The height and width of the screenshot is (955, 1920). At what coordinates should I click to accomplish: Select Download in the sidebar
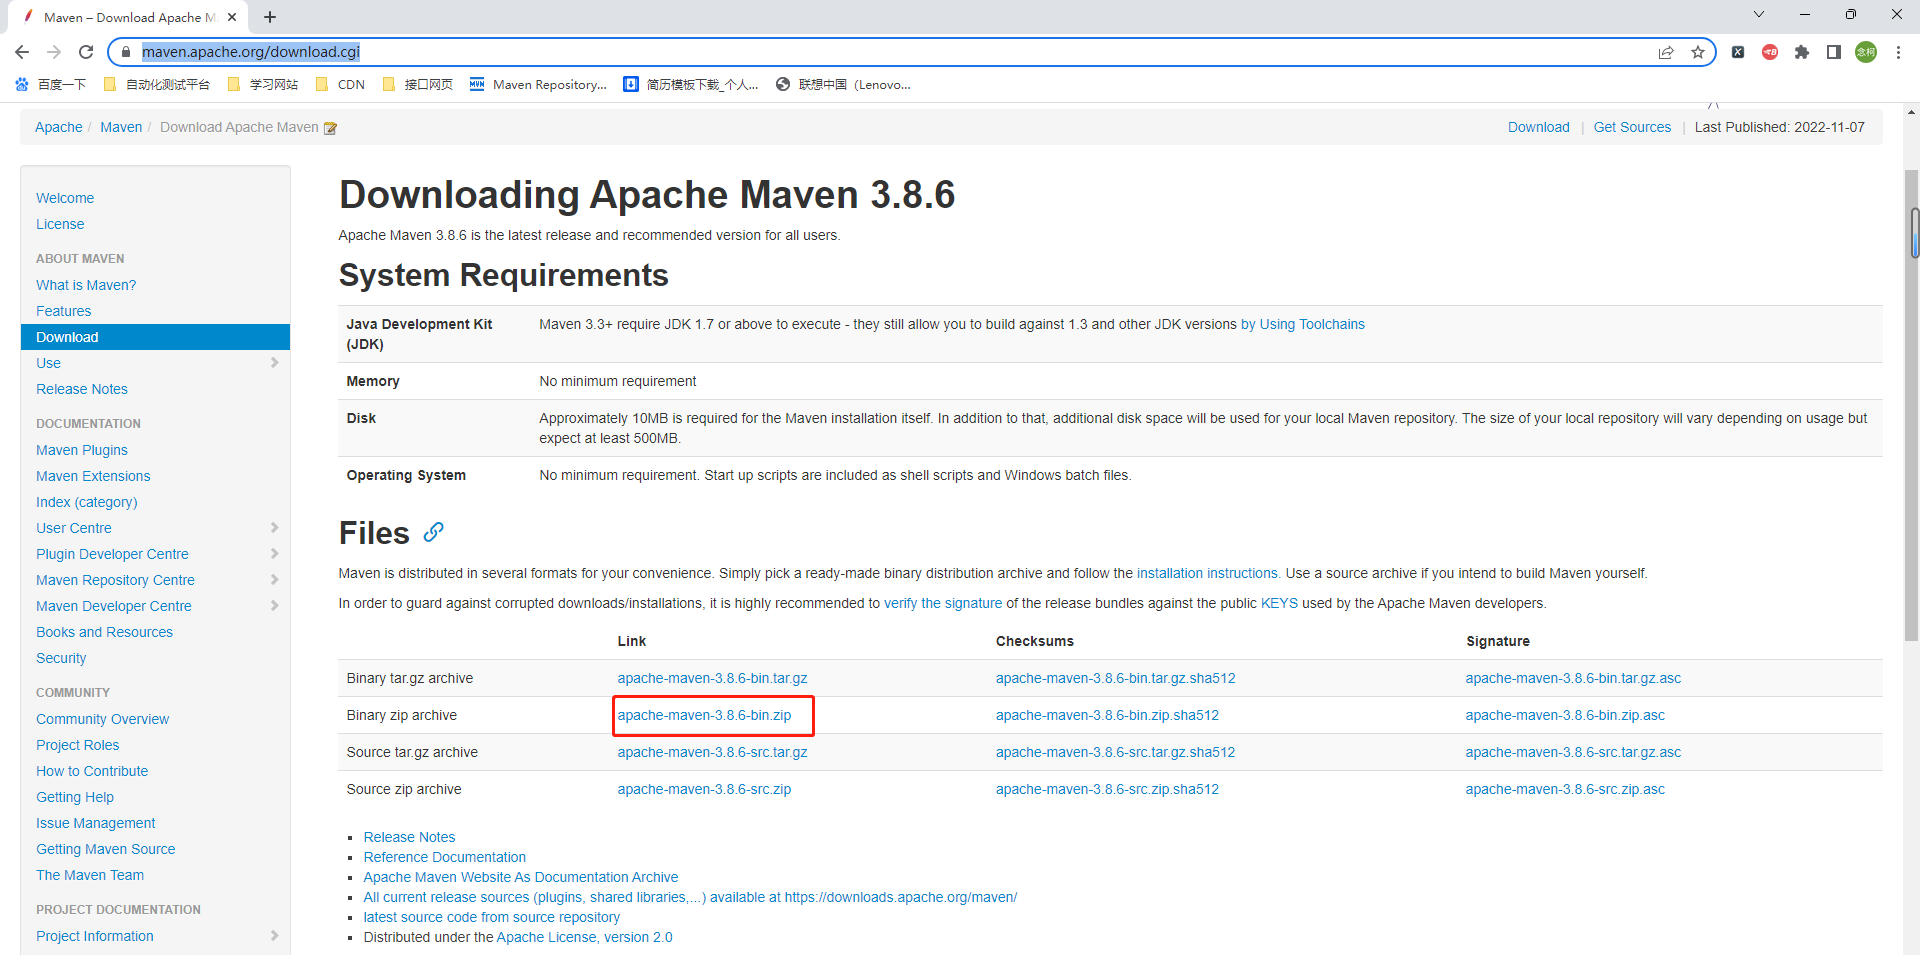click(155, 337)
